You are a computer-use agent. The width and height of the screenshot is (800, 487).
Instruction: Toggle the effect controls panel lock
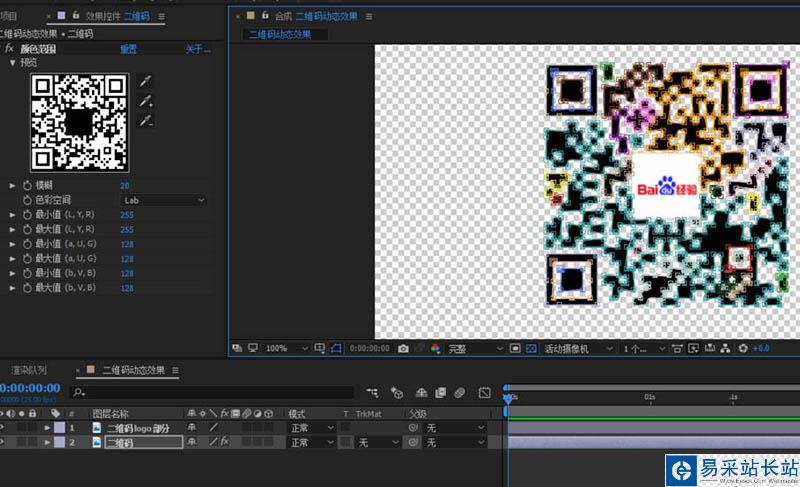pos(76,16)
